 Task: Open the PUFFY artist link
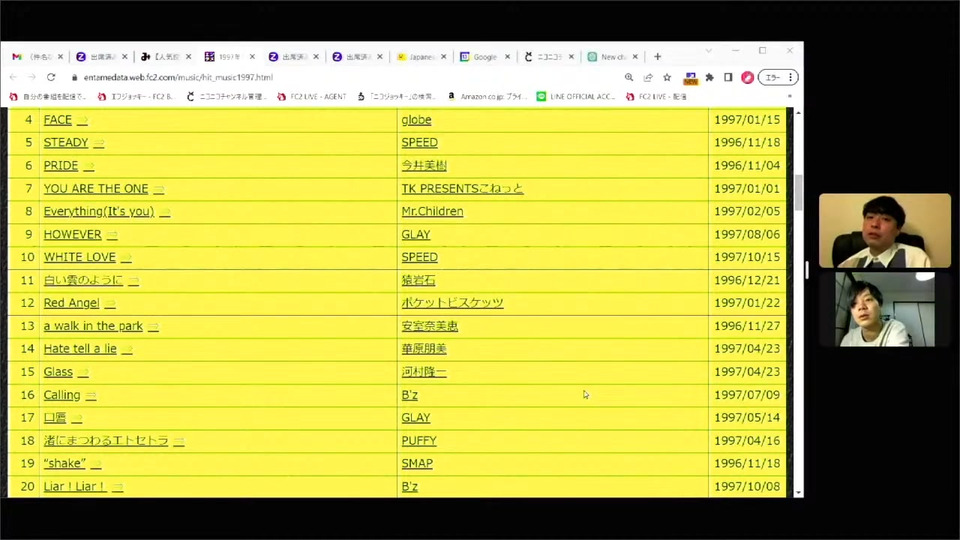tap(419, 441)
